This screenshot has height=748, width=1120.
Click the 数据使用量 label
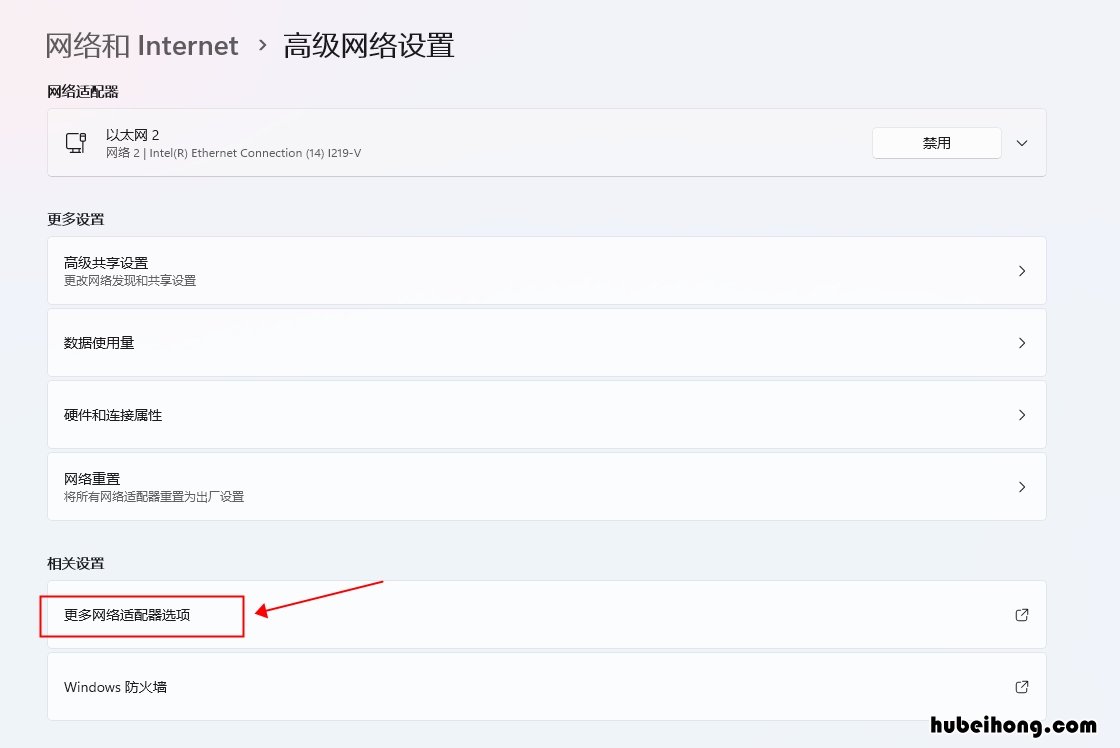[x=99, y=343]
